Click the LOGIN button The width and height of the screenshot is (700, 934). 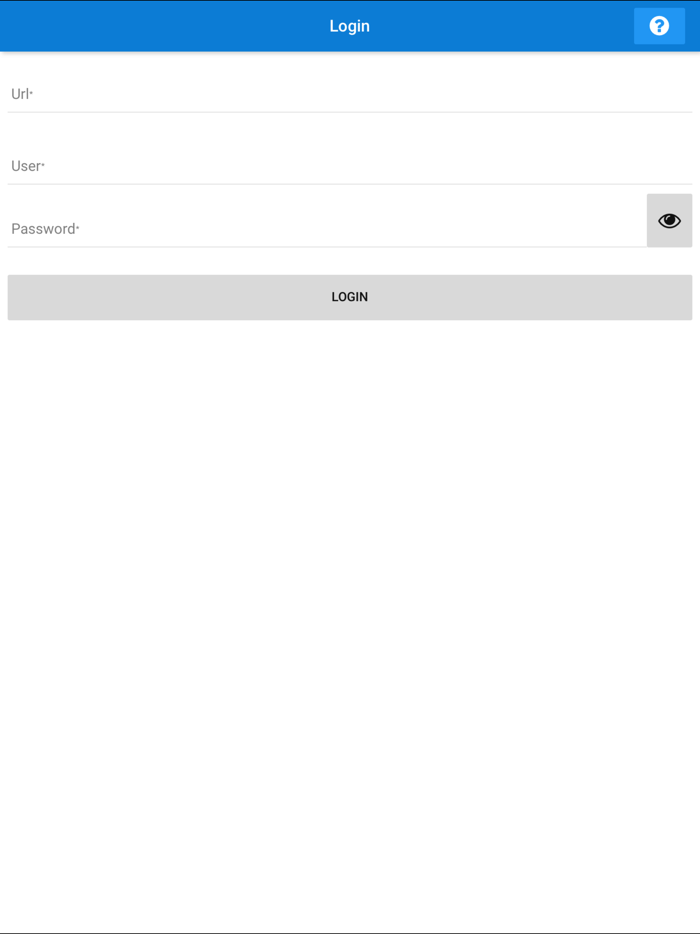[350, 297]
